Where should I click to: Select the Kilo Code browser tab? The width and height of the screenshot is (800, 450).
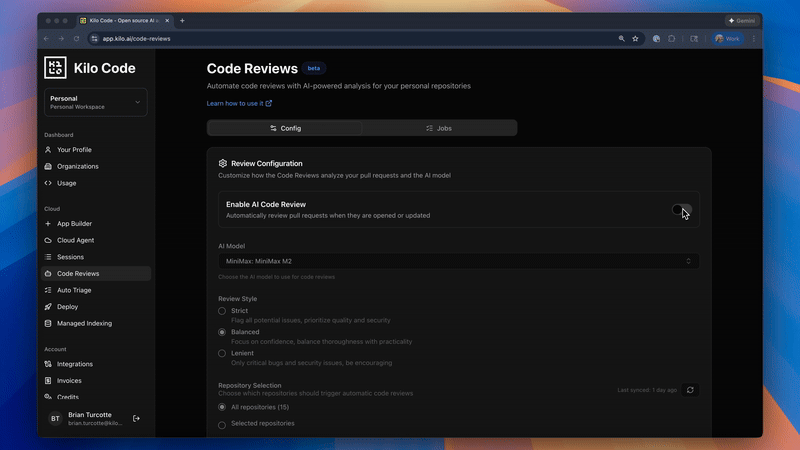click(x=125, y=21)
